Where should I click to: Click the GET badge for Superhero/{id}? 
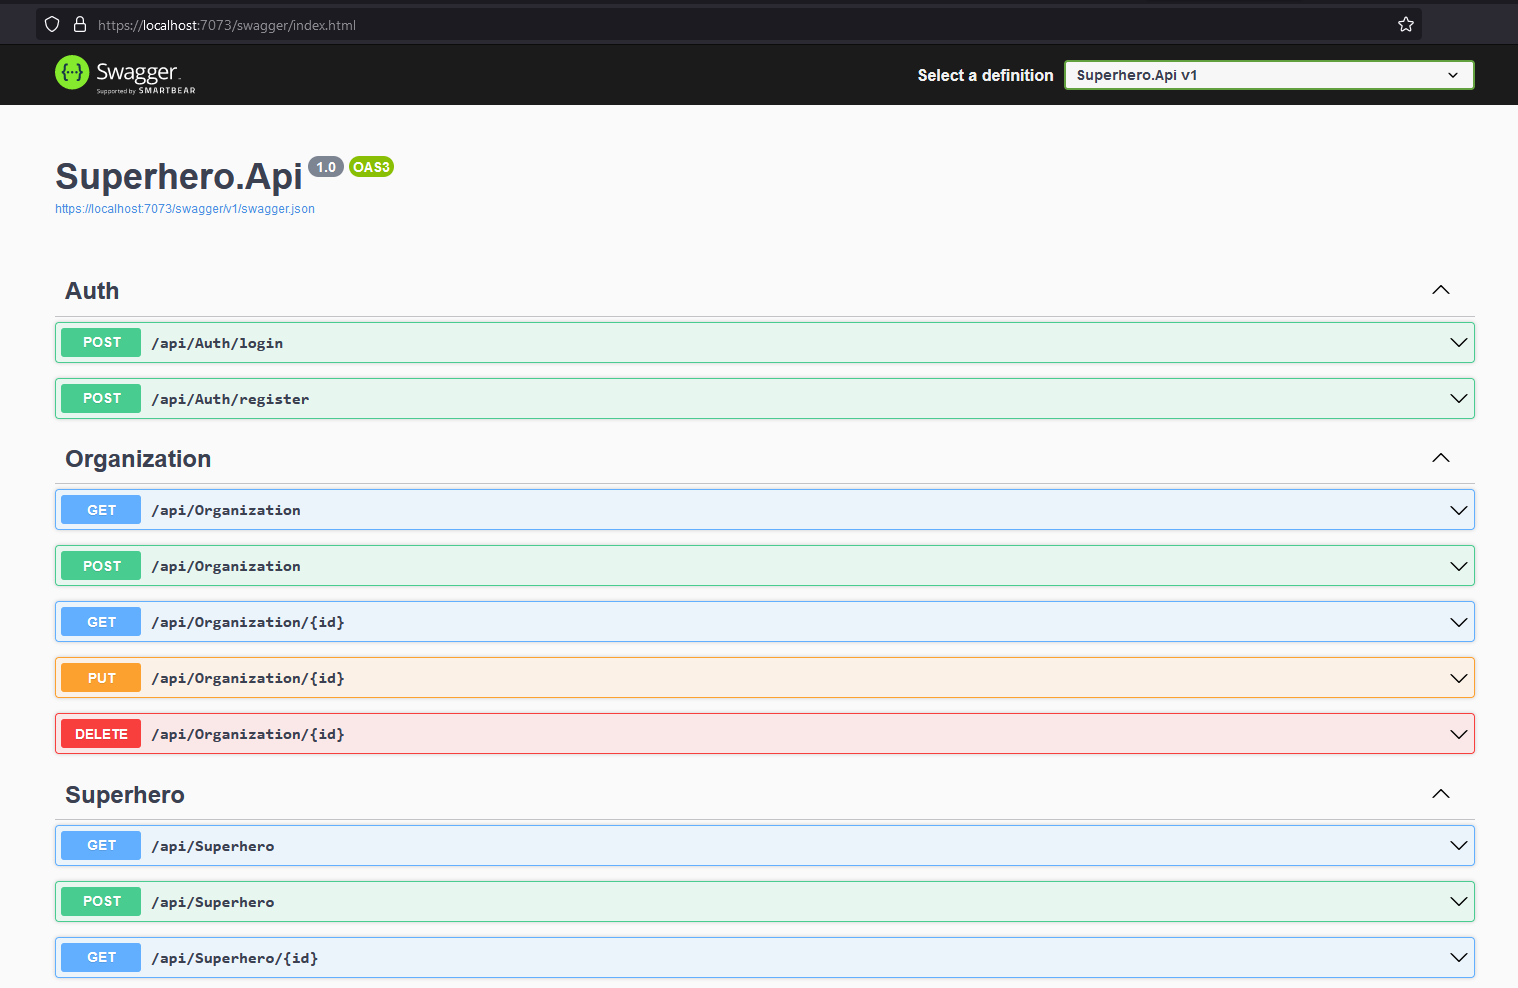[101, 957]
